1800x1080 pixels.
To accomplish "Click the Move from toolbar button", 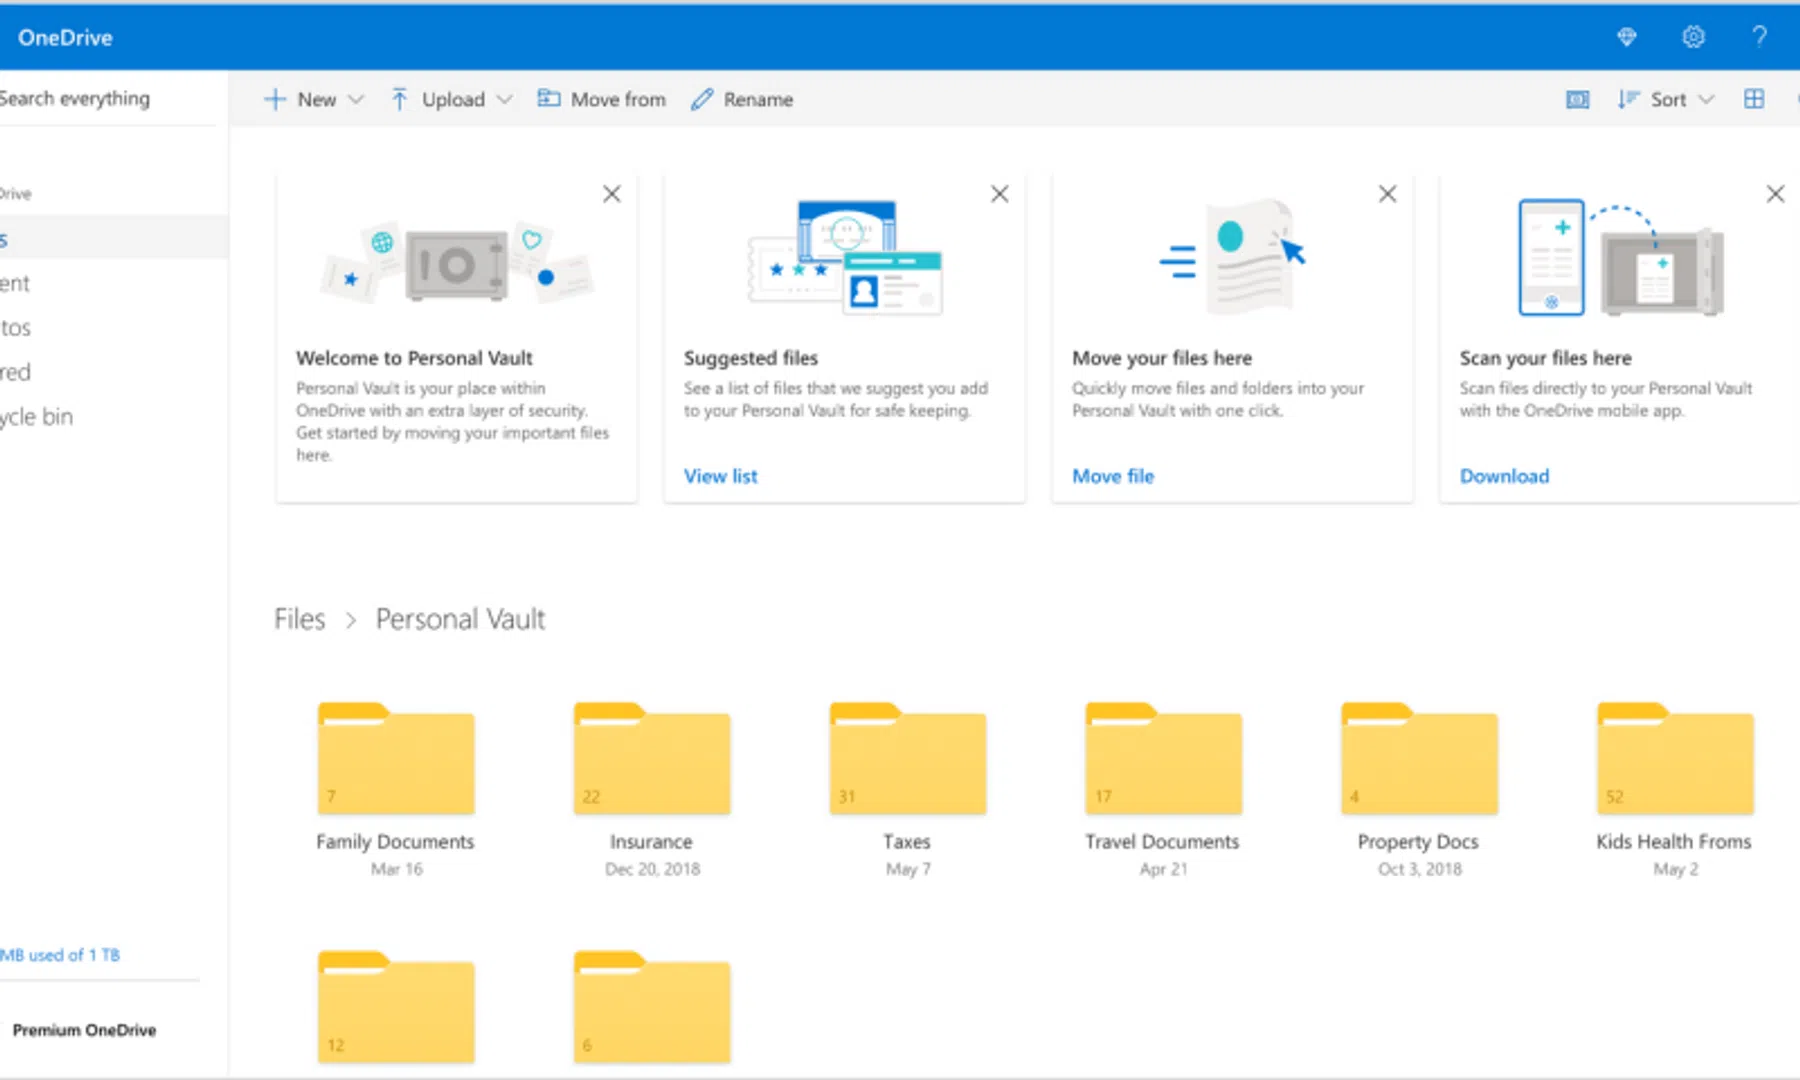I will click(601, 99).
